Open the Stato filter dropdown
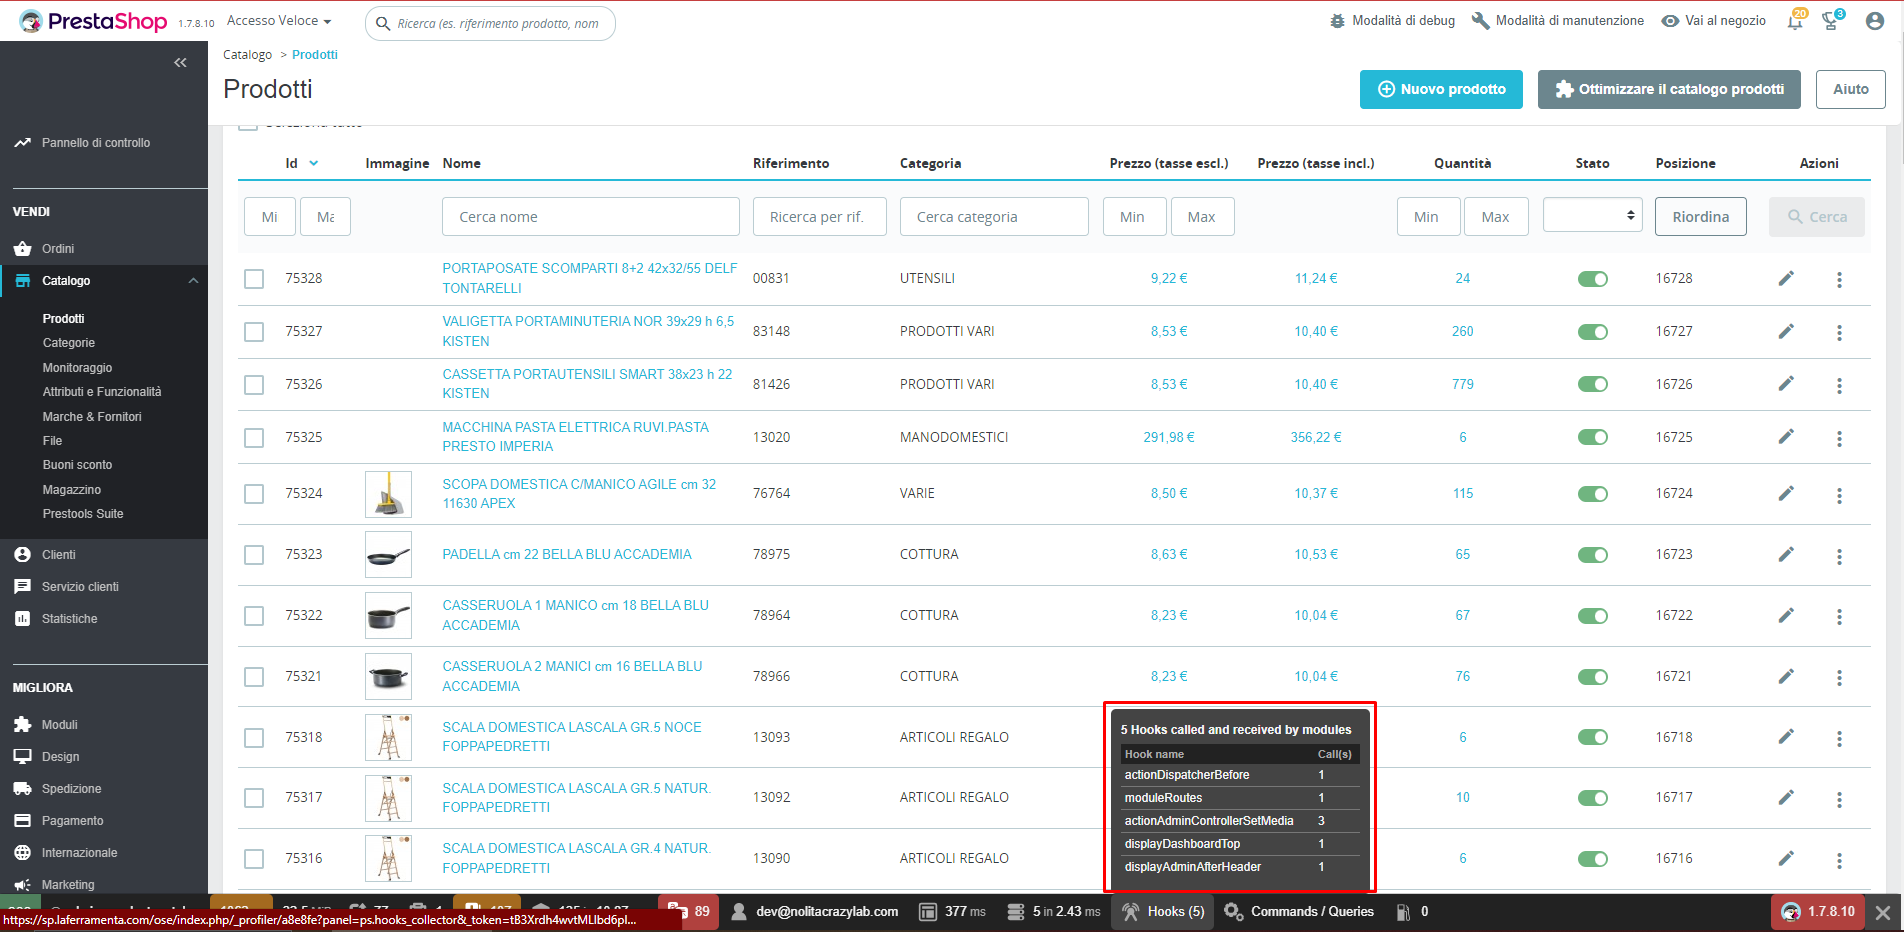The width and height of the screenshot is (1904, 932). point(1592,215)
